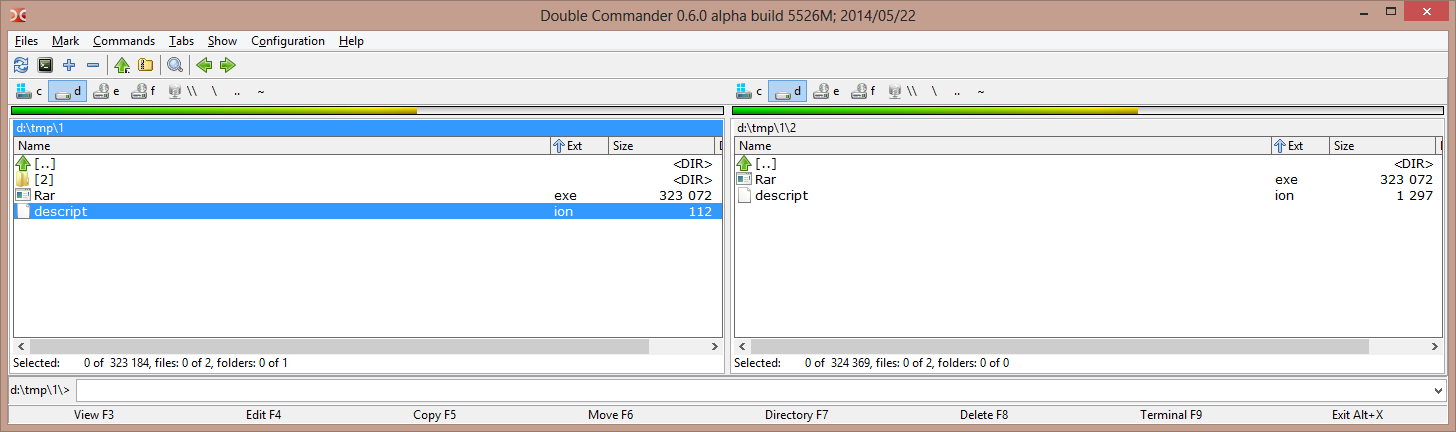This screenshot has width=1456, height=432.
Task: Sort left panel by Size column
Action: [x=661, y=146]
